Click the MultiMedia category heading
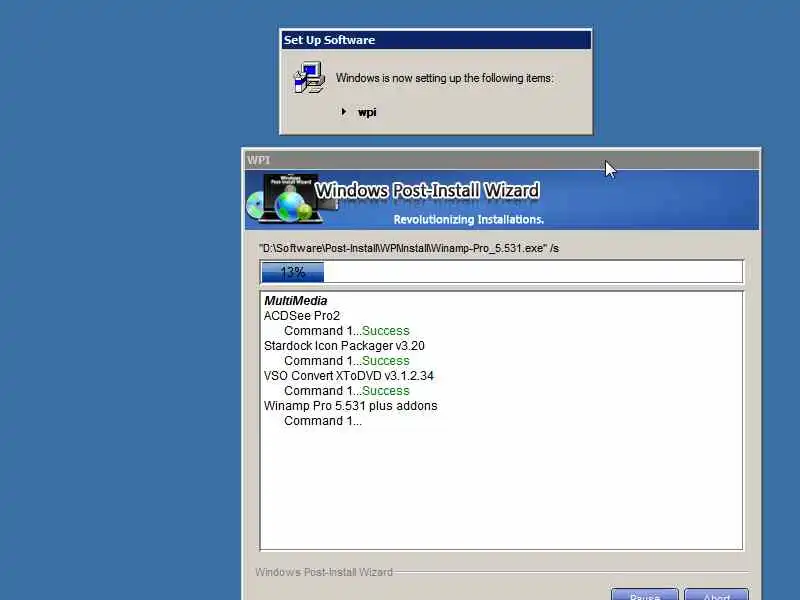 [295, 301]
